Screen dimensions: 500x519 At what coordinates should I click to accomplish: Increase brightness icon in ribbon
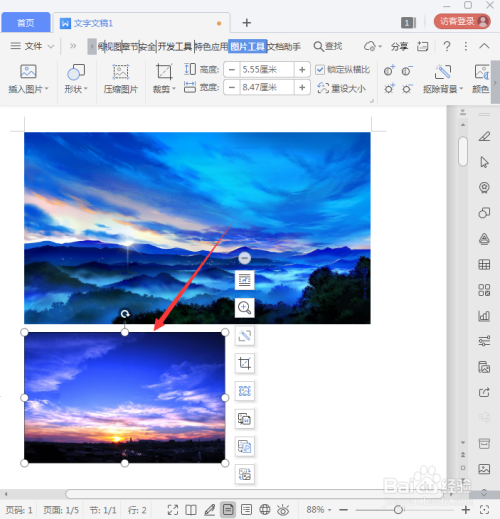tap(389, 89)
